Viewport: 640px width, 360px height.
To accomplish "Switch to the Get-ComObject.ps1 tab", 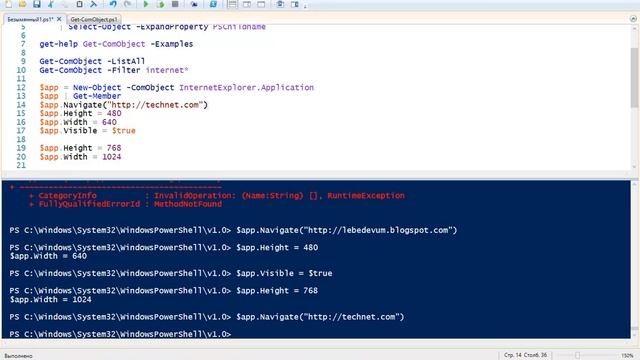I will coord(94,19).
